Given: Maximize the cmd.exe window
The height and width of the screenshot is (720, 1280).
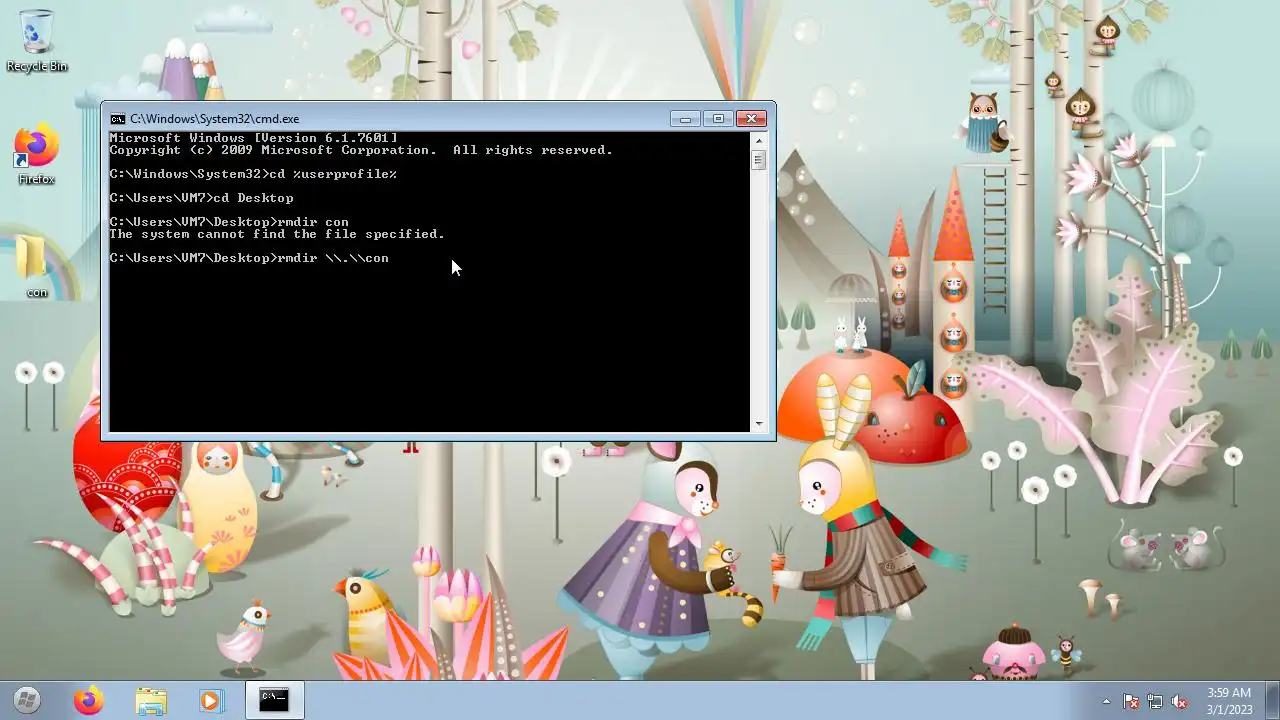Looking at the screenshot, I should (718, 119).
